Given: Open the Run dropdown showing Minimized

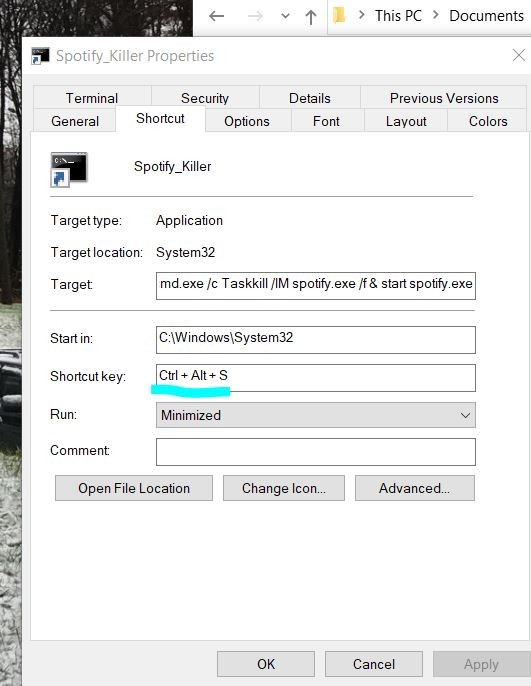Looking at the screenshot, I should click(x=316, y=415).
